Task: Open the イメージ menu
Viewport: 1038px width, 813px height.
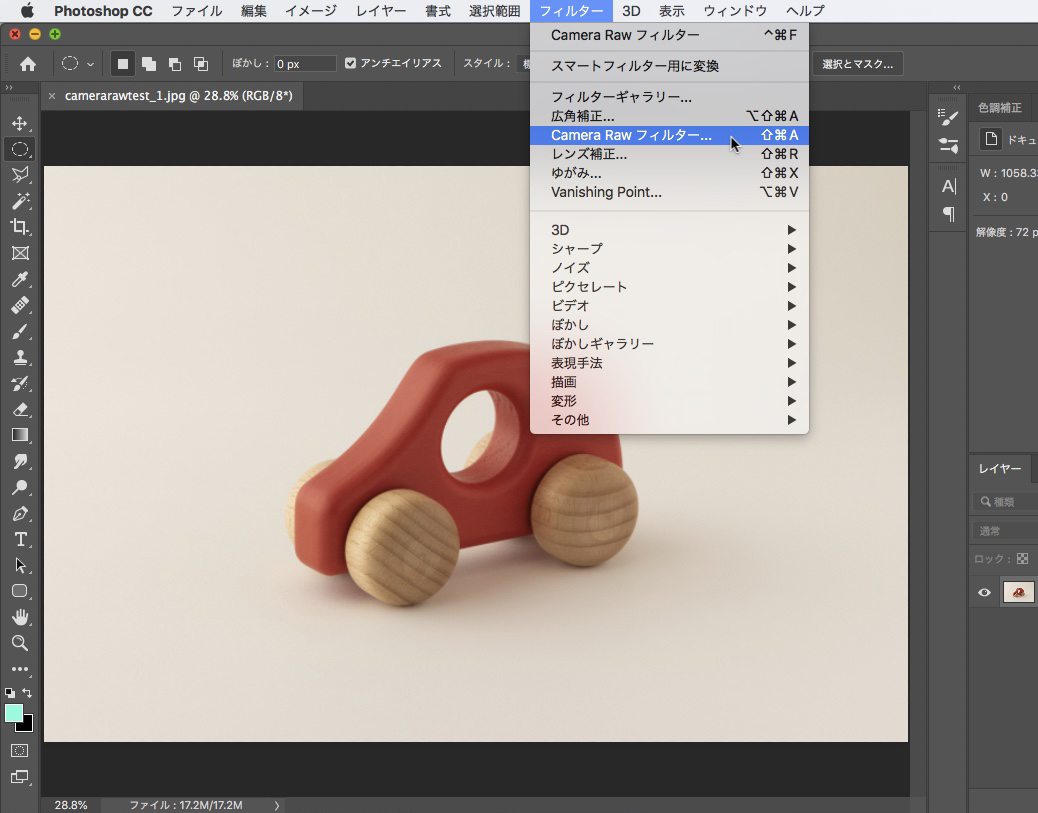Action: click(311, 11)
